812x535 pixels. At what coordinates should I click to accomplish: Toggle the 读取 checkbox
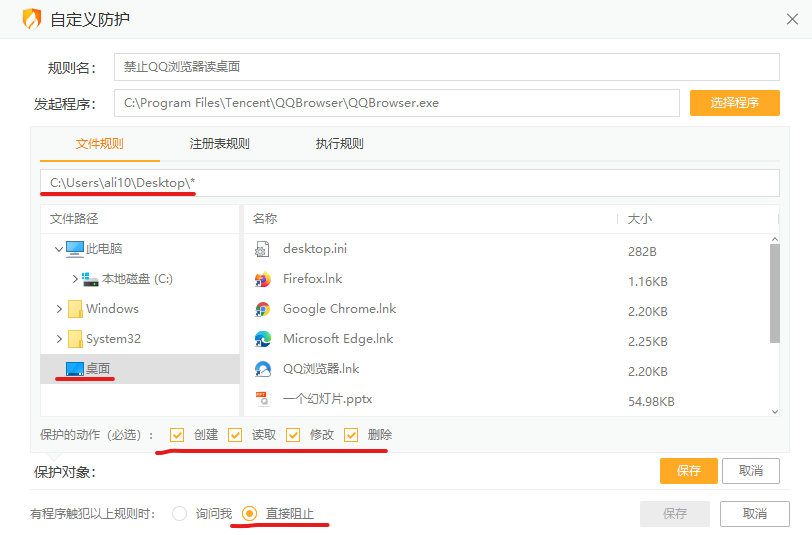(235, 435)
